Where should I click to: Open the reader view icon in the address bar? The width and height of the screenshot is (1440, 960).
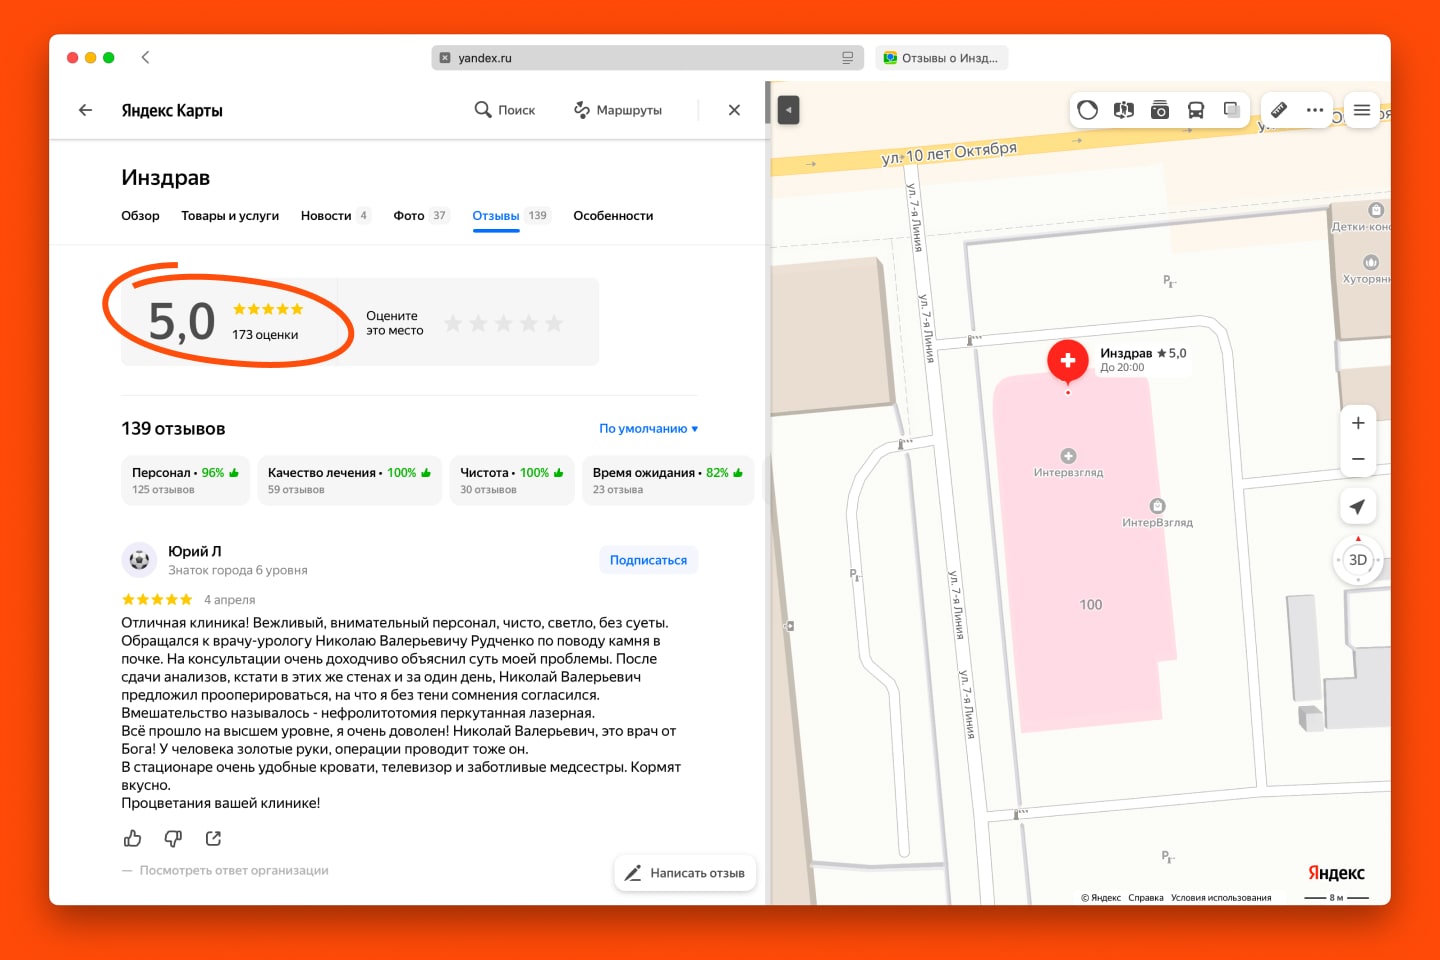[x=848, y=58]
